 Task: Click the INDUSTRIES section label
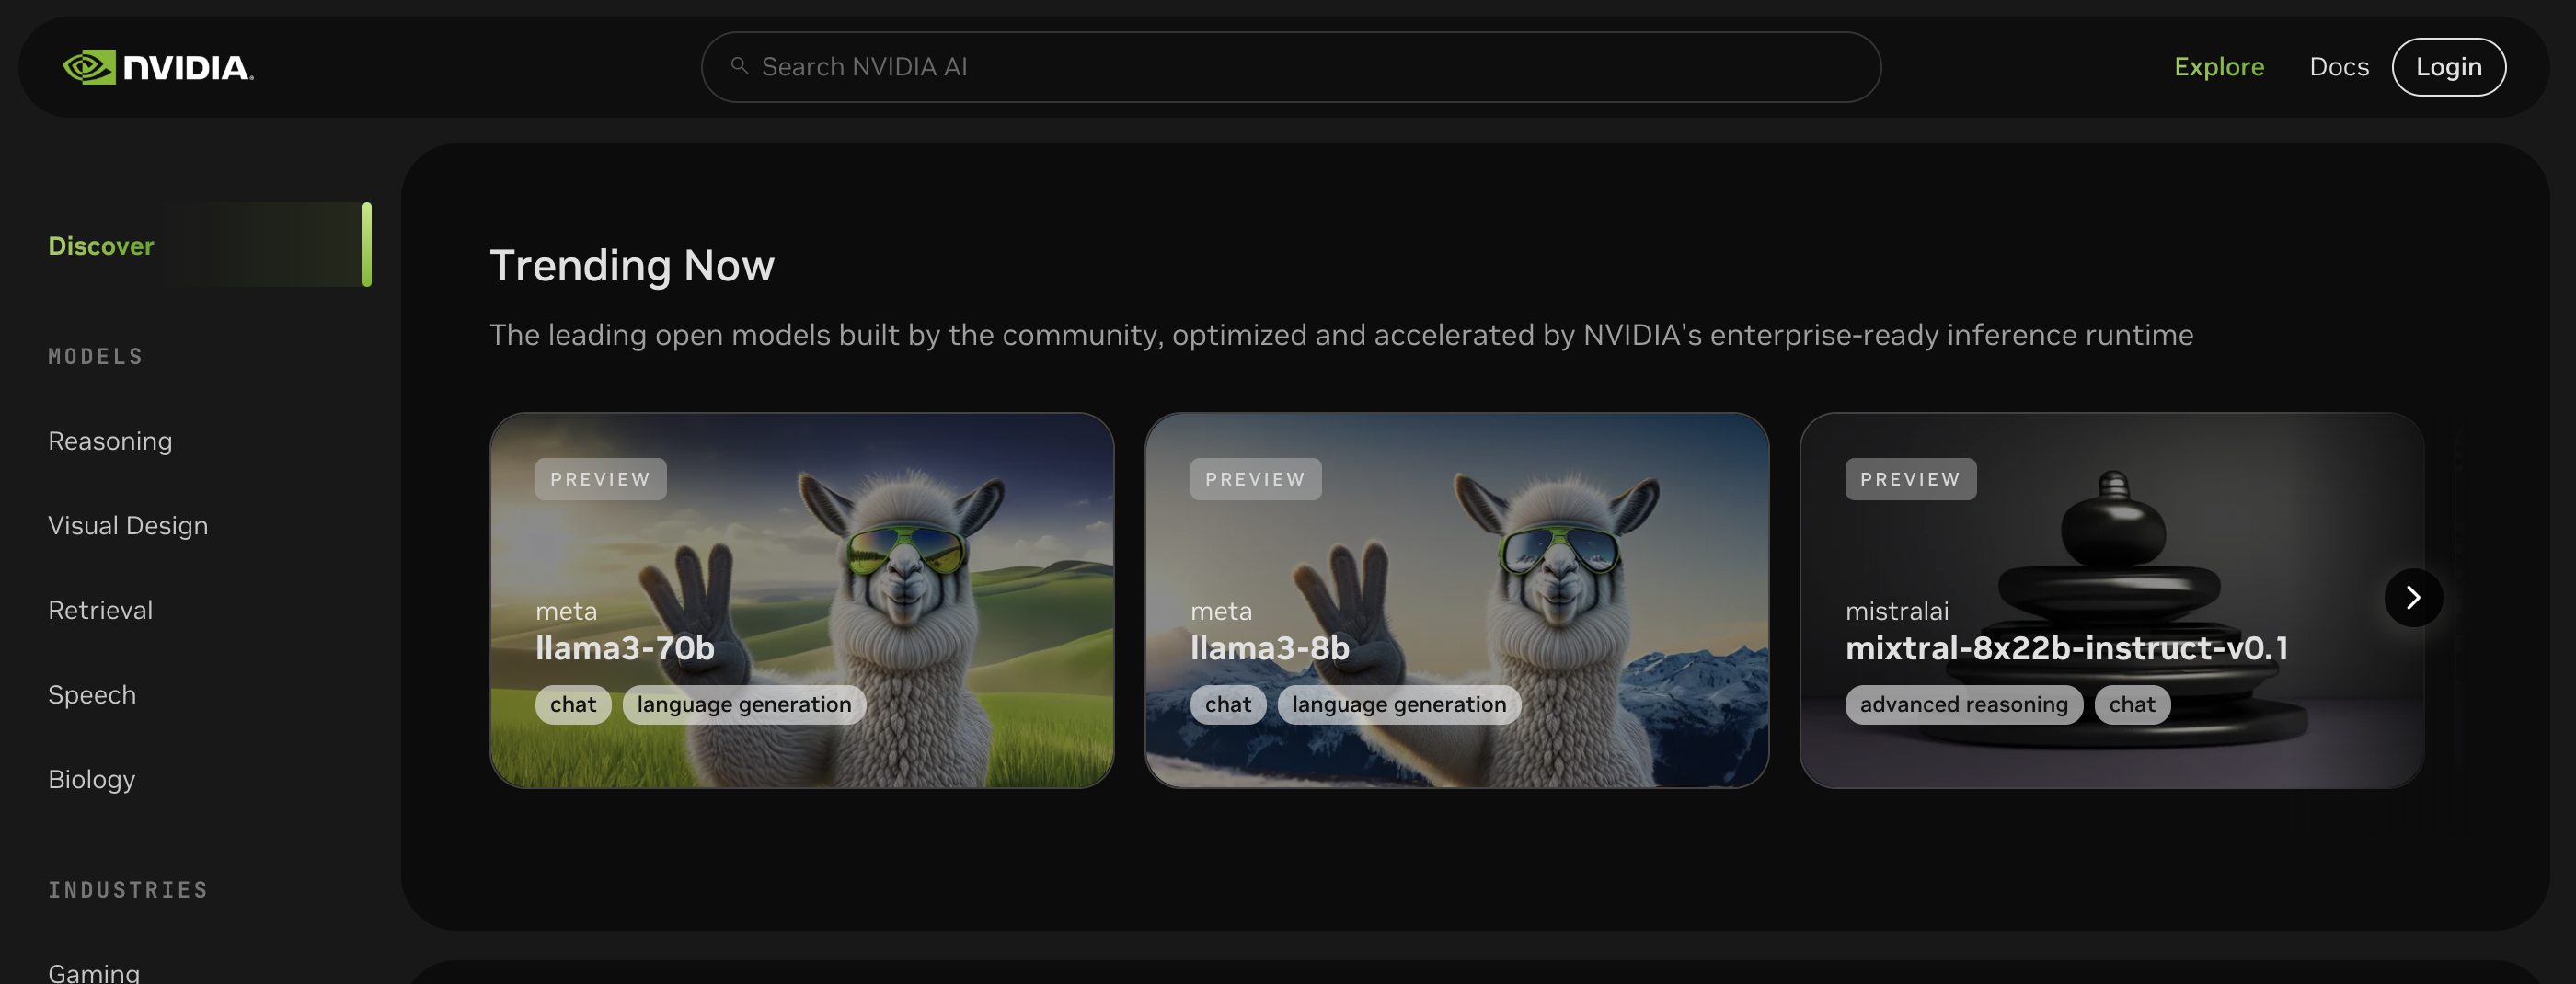point(128,889)
